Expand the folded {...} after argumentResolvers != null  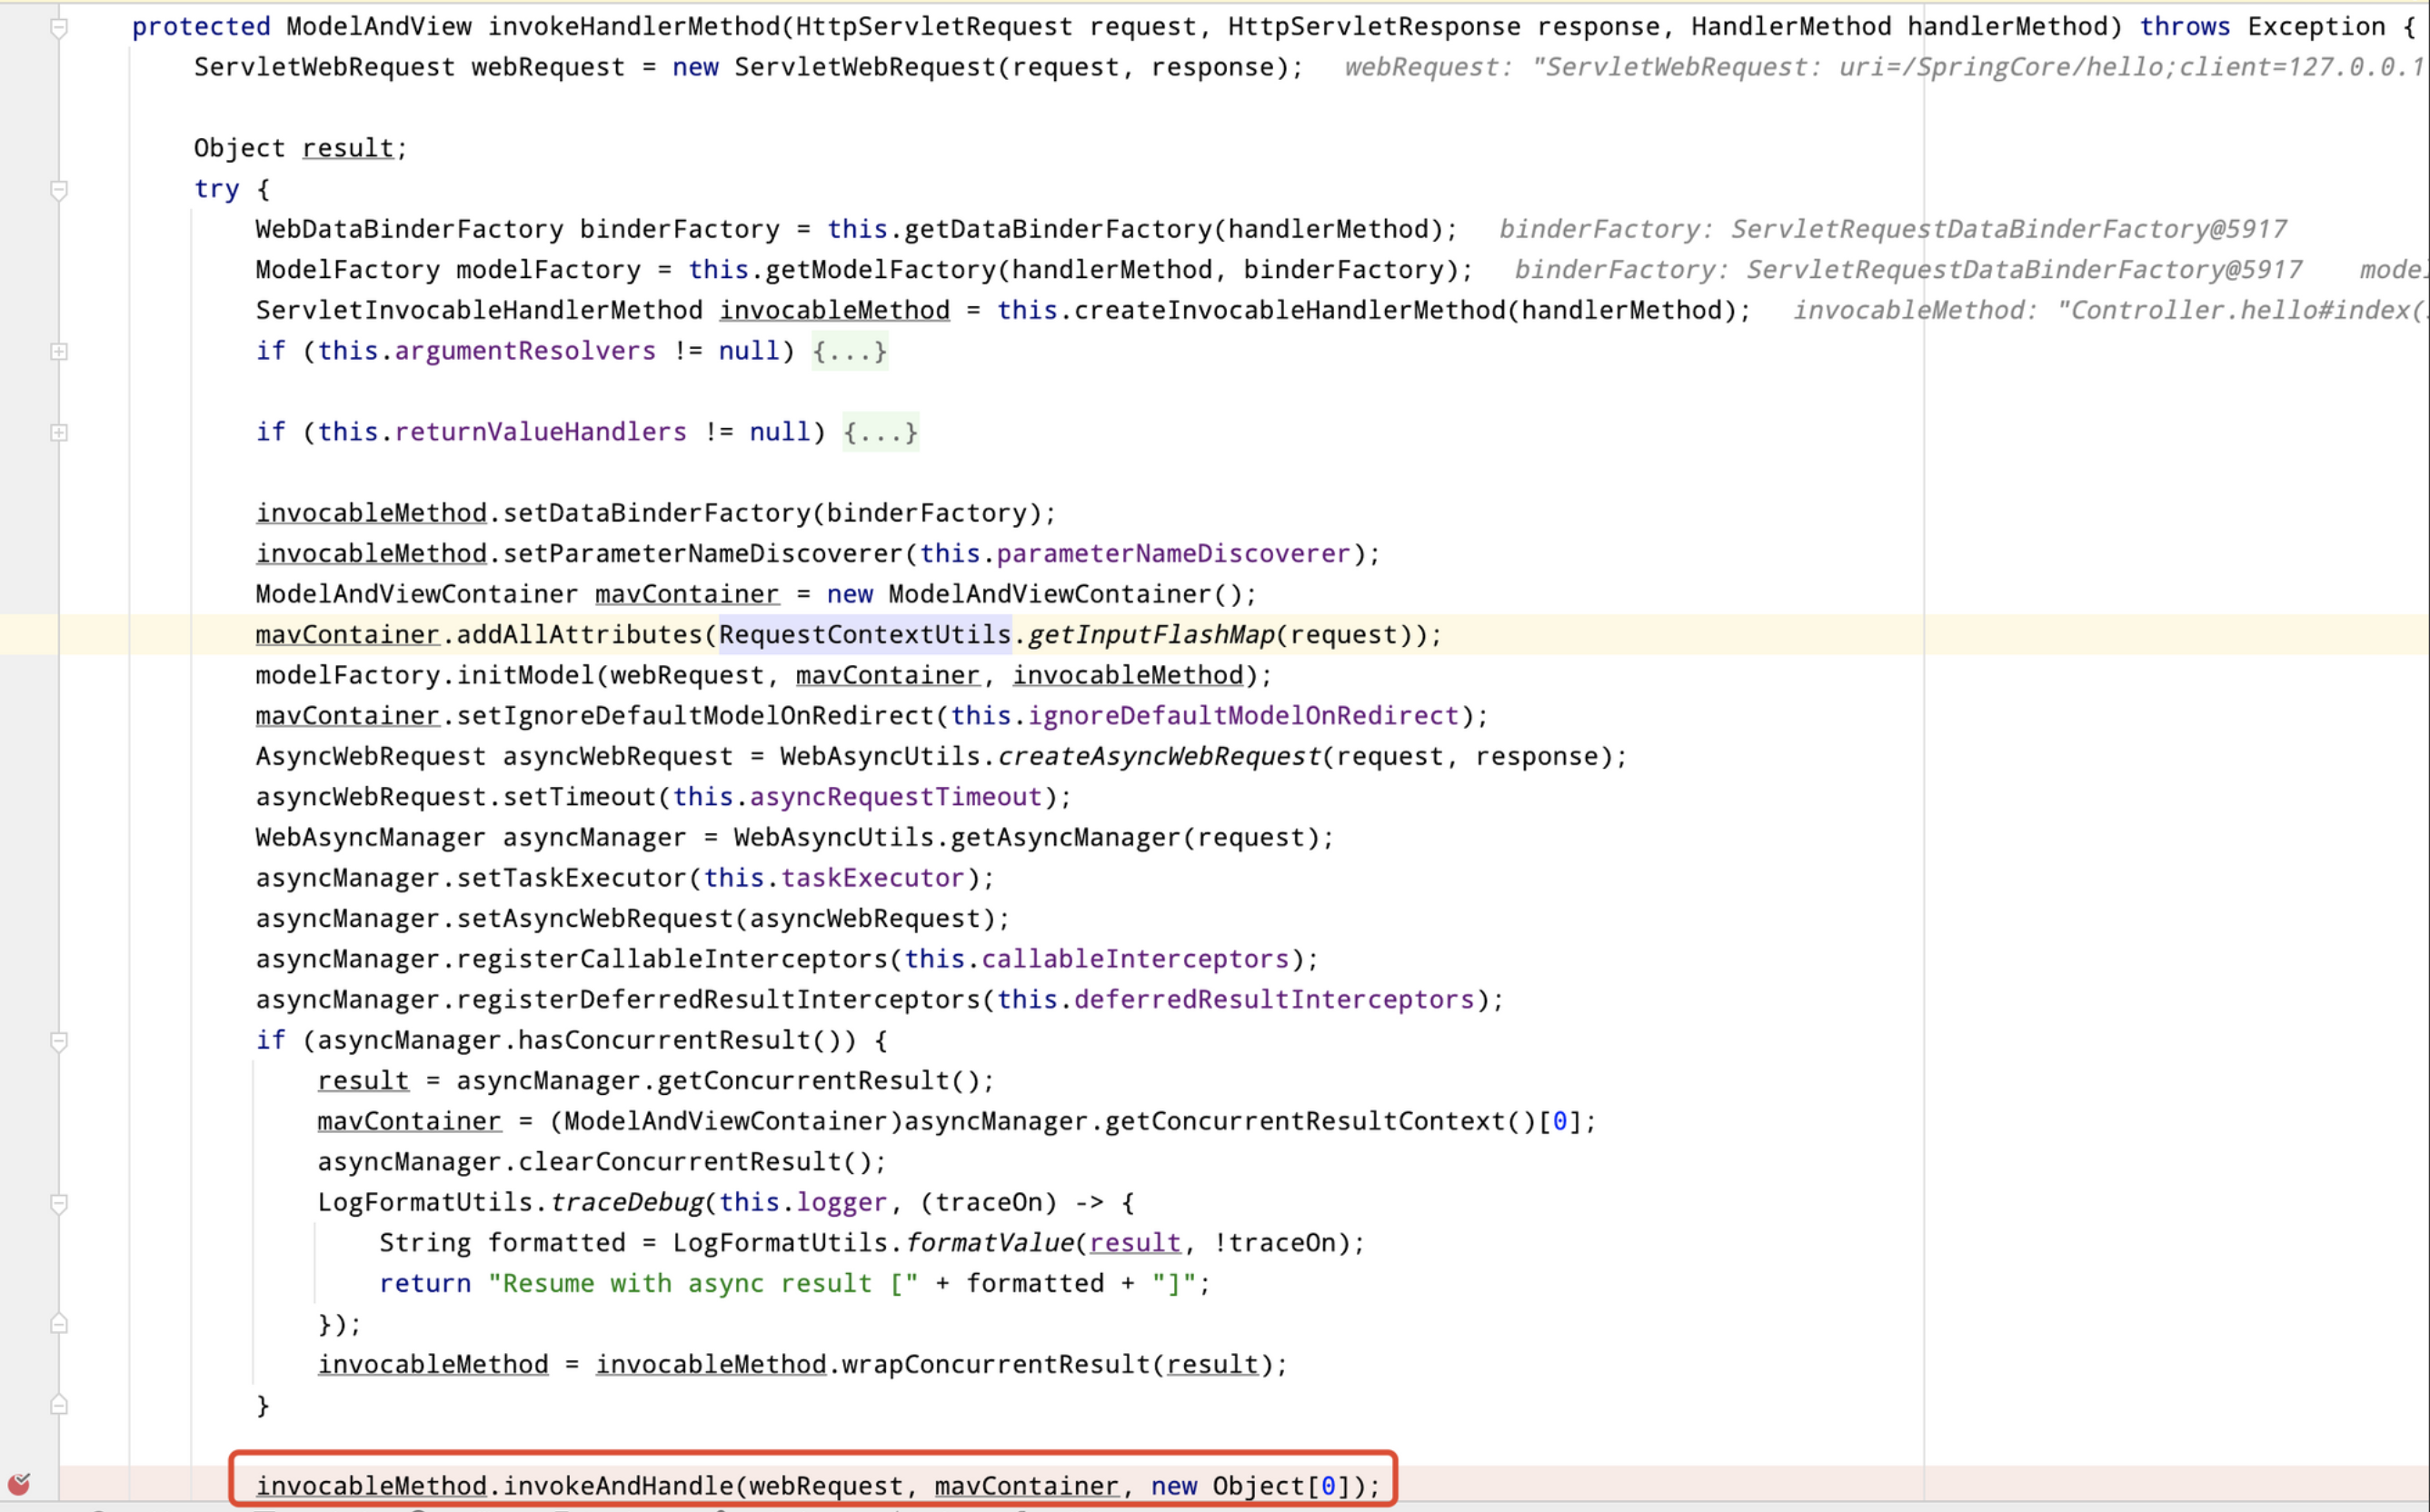point(849,351)
